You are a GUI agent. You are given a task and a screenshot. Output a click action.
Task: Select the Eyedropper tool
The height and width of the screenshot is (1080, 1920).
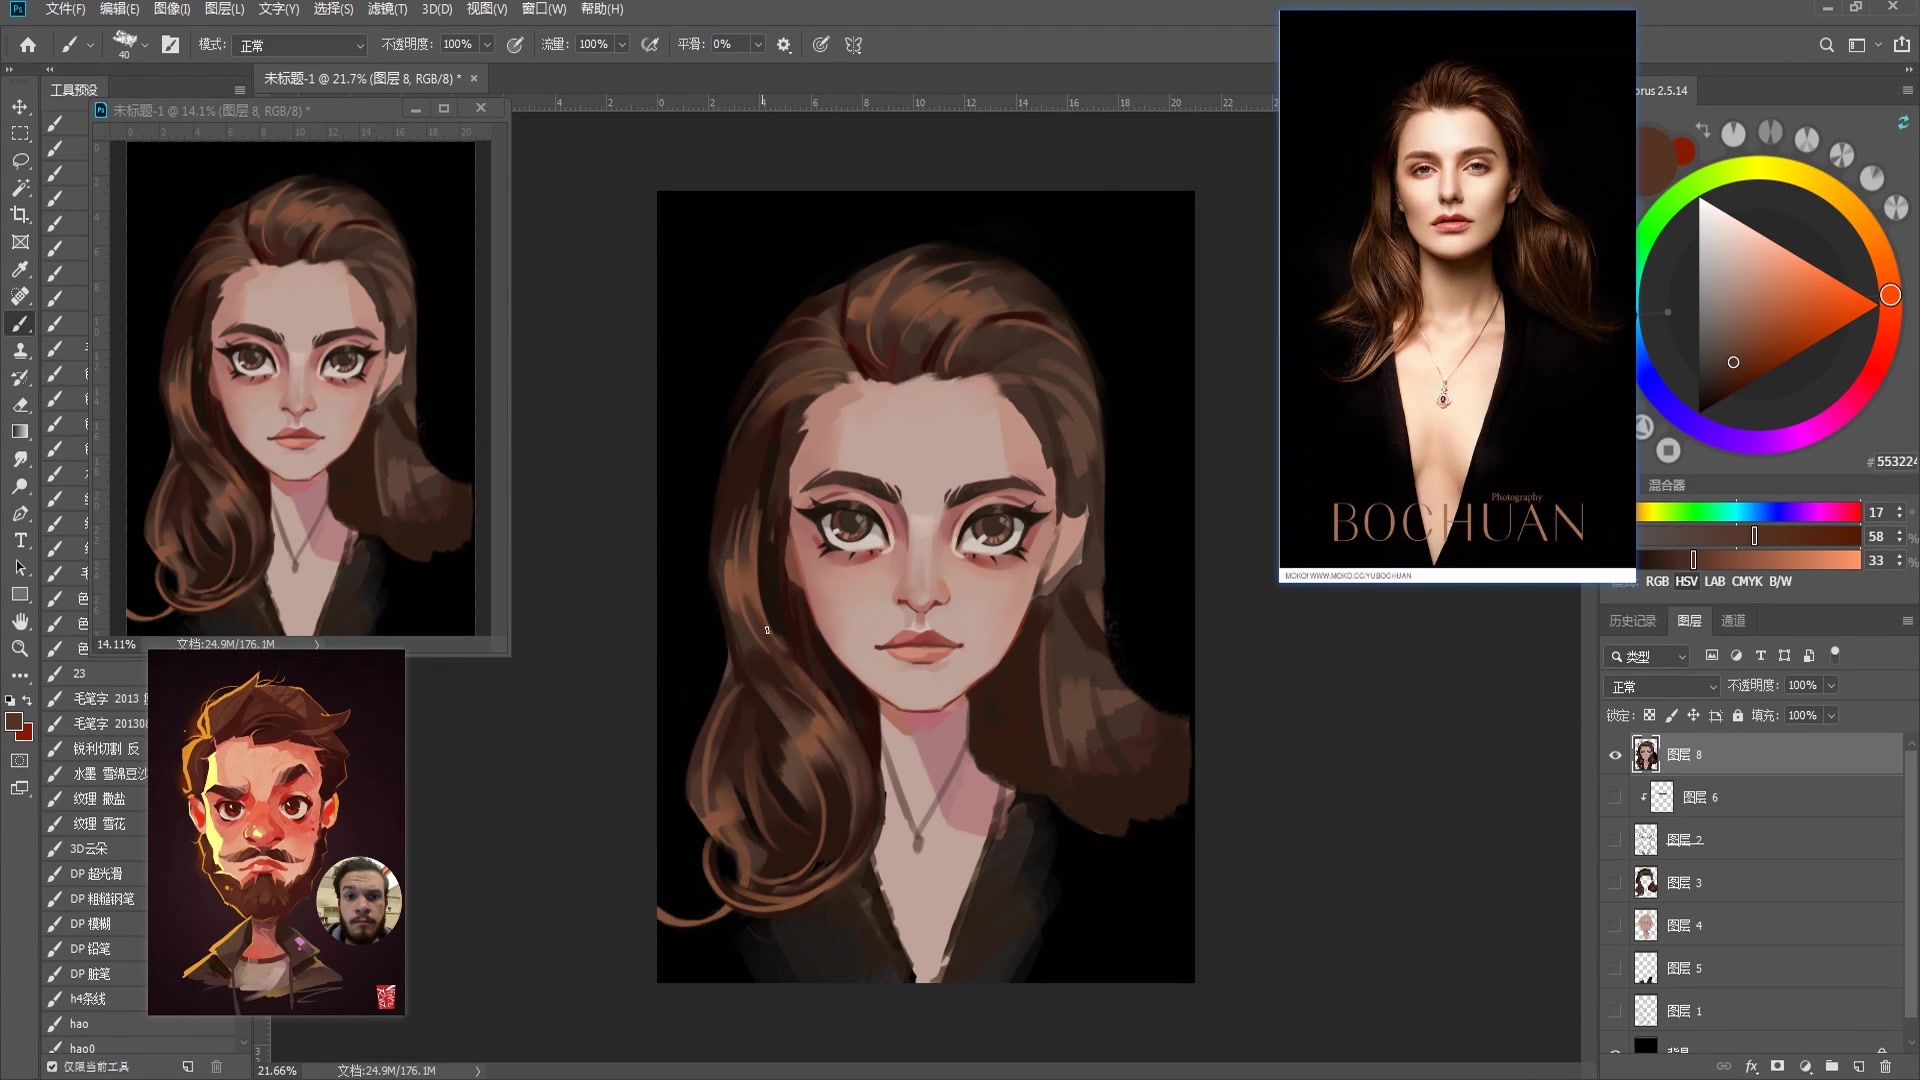point(20,269)
